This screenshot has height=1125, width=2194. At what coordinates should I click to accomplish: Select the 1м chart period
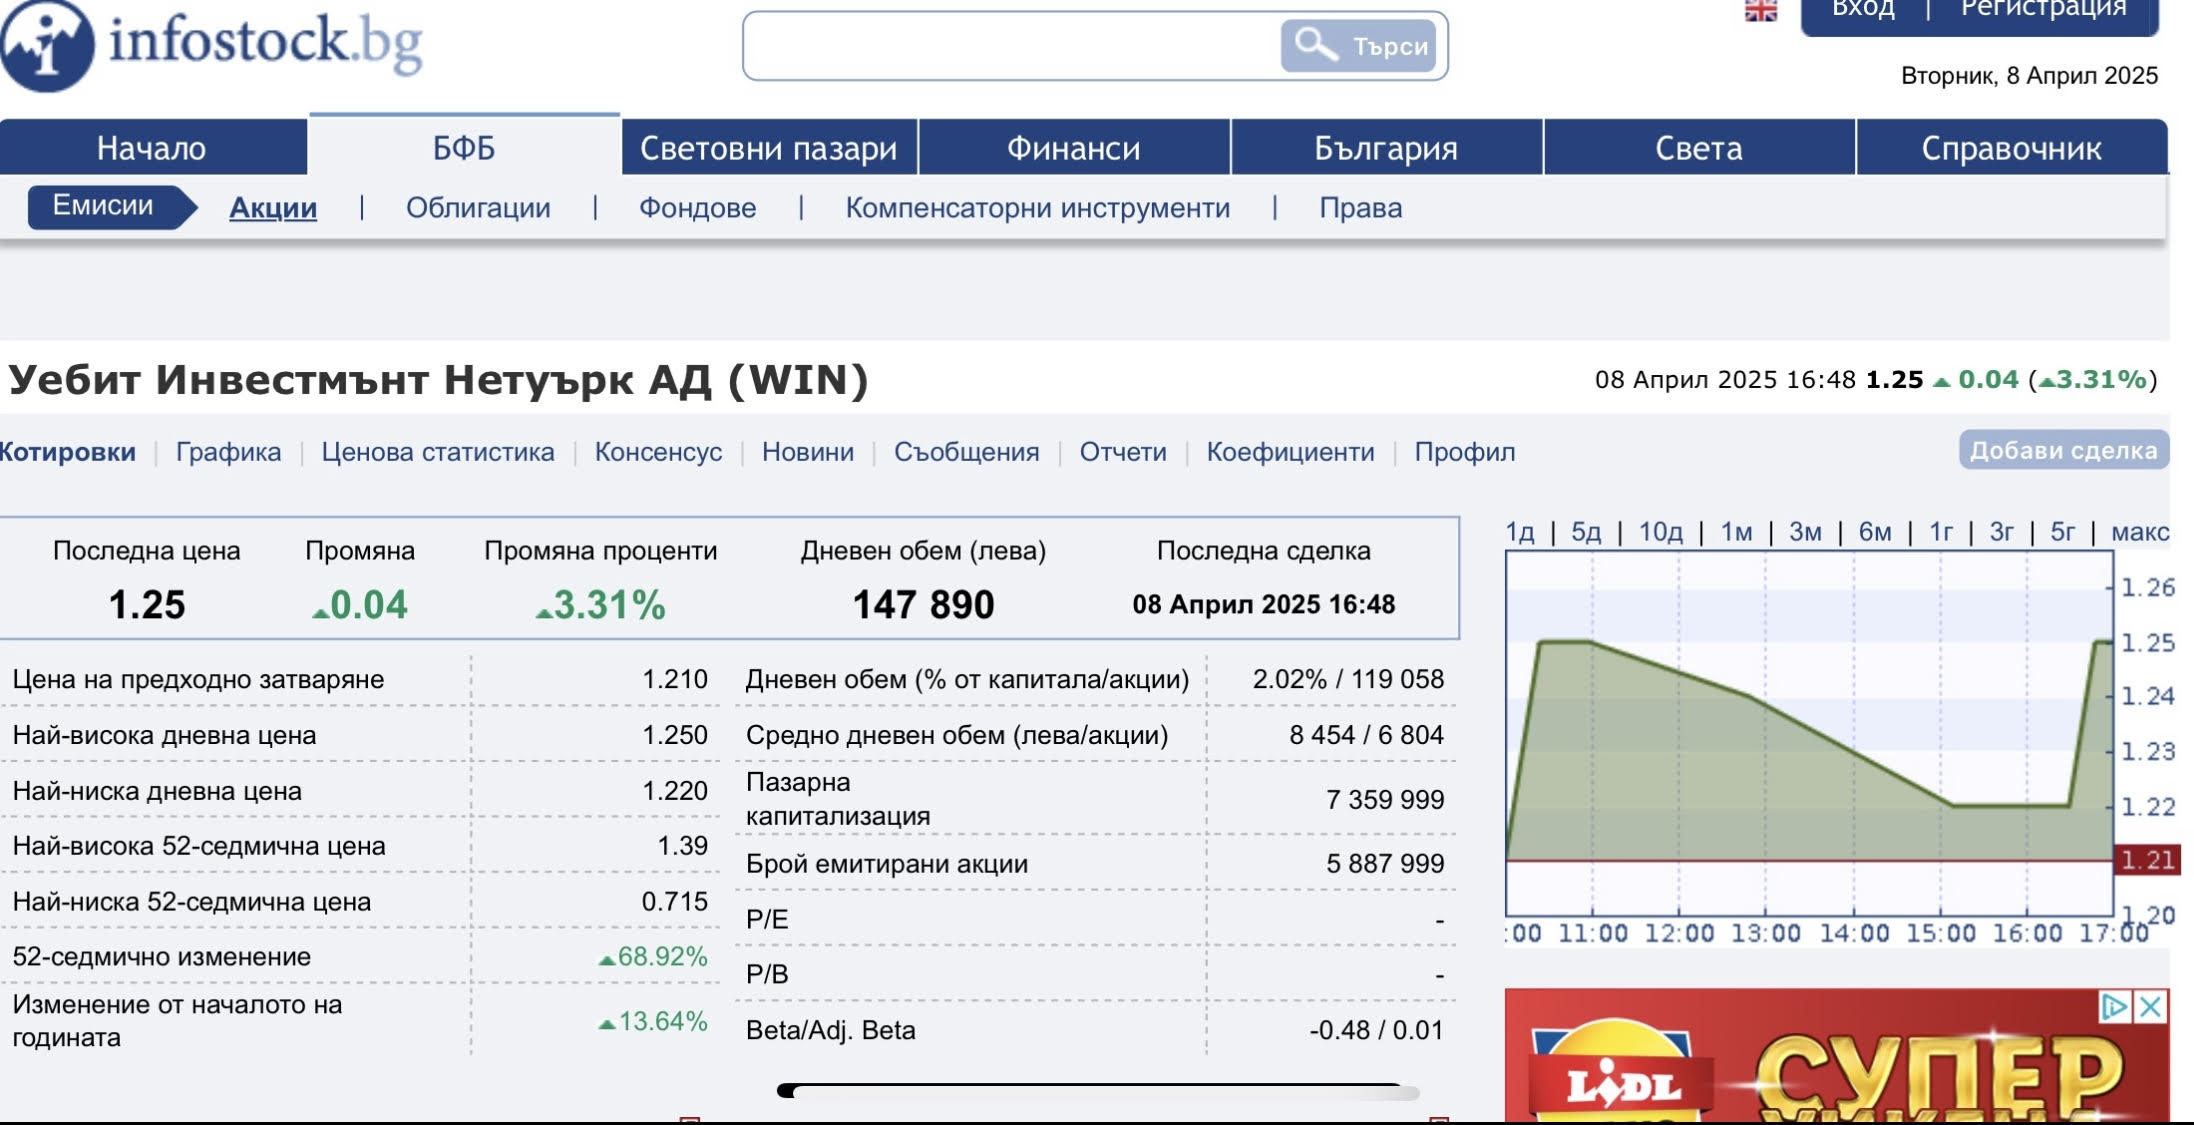(1736, 532)
